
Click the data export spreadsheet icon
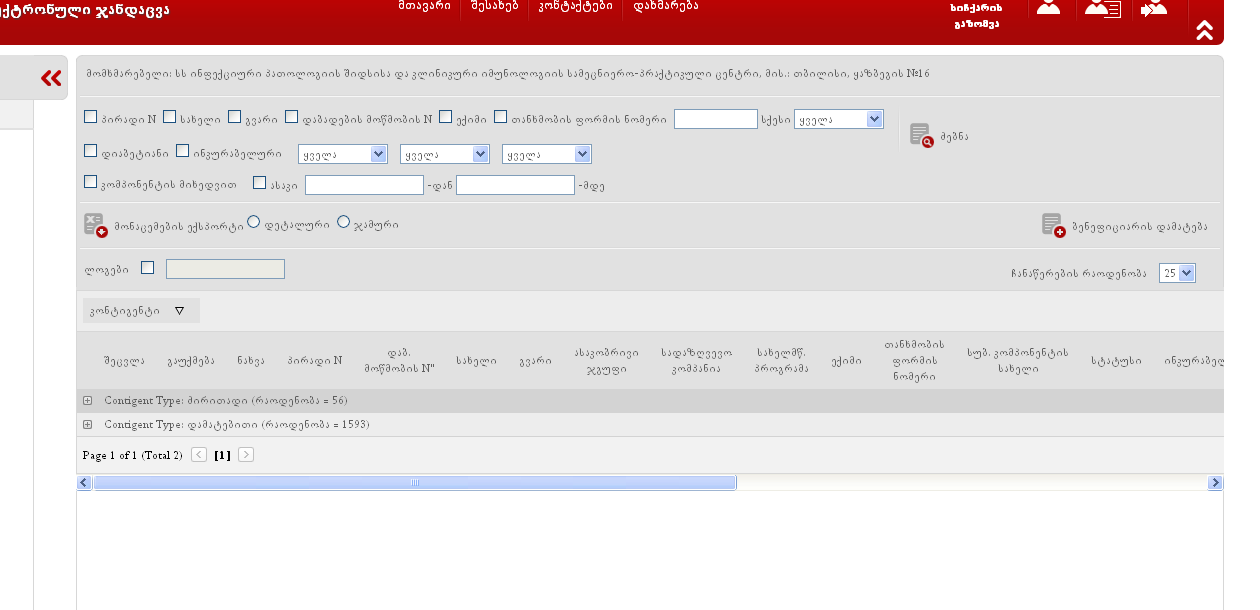tap(95, 225)
